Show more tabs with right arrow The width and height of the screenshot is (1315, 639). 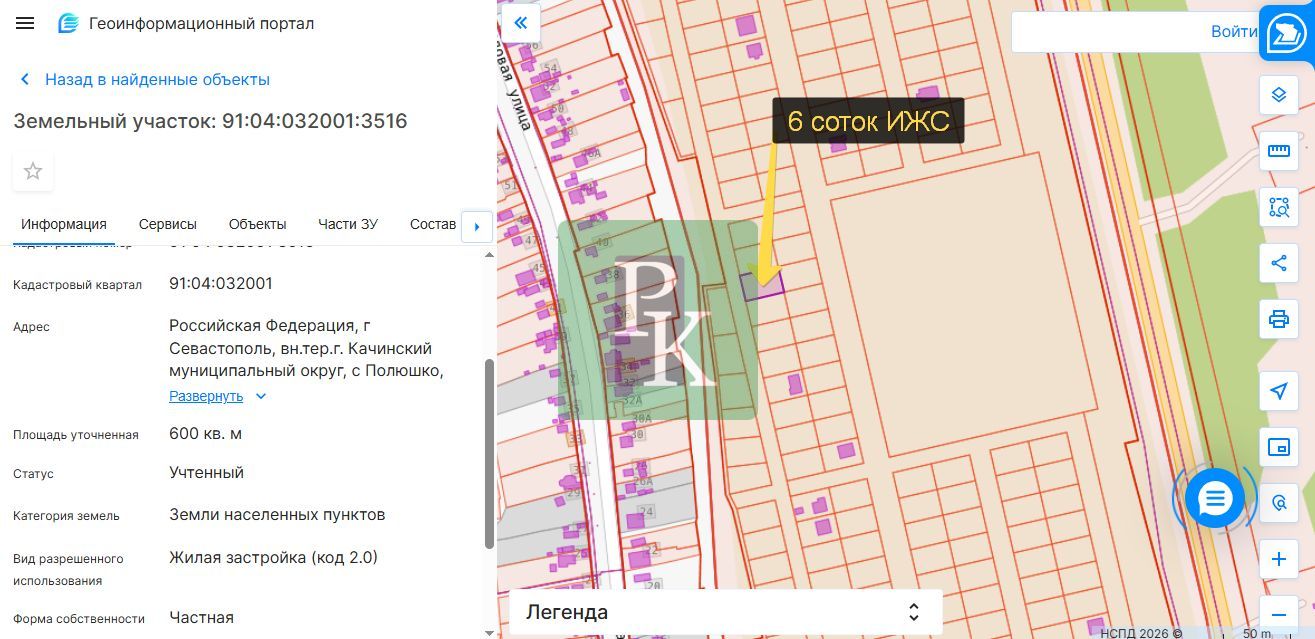476,227
